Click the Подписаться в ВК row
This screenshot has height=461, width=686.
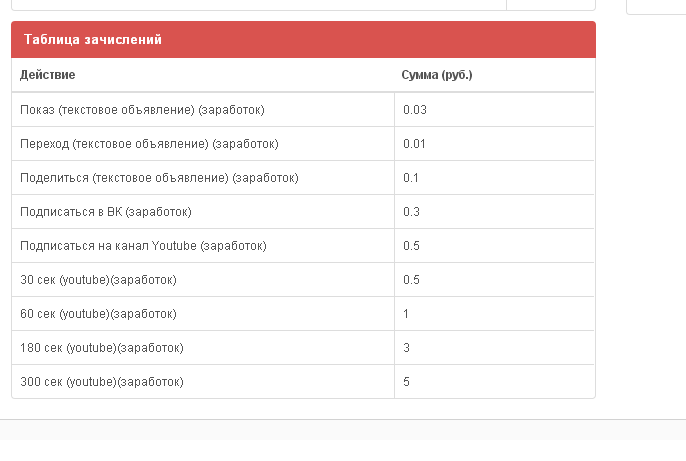(x=303, y=212)
